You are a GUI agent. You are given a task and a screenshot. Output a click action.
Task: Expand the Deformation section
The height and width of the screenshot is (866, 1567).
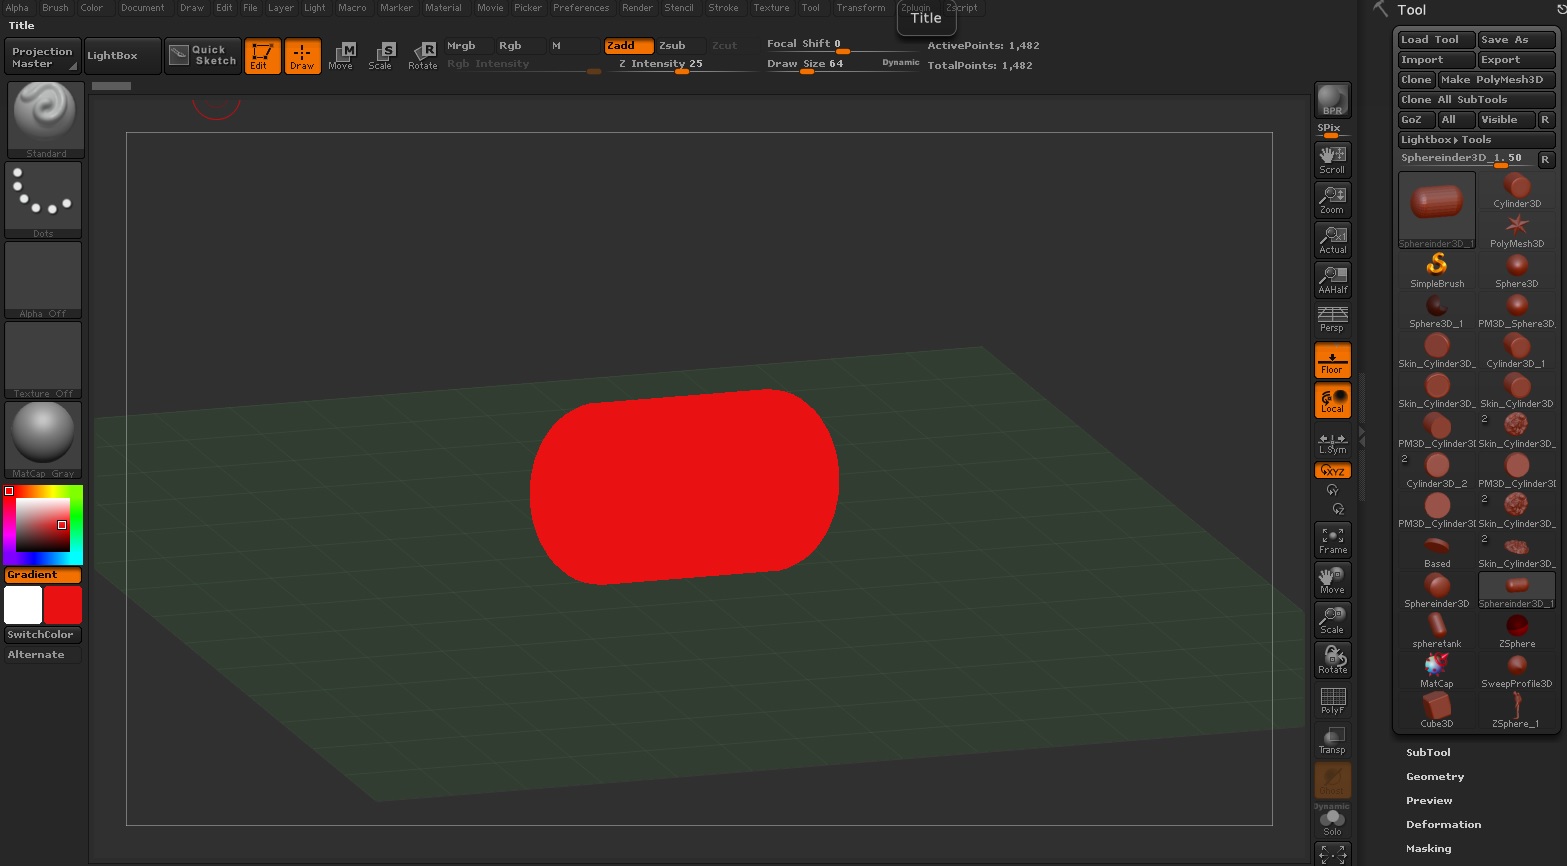pos(1443,825)
